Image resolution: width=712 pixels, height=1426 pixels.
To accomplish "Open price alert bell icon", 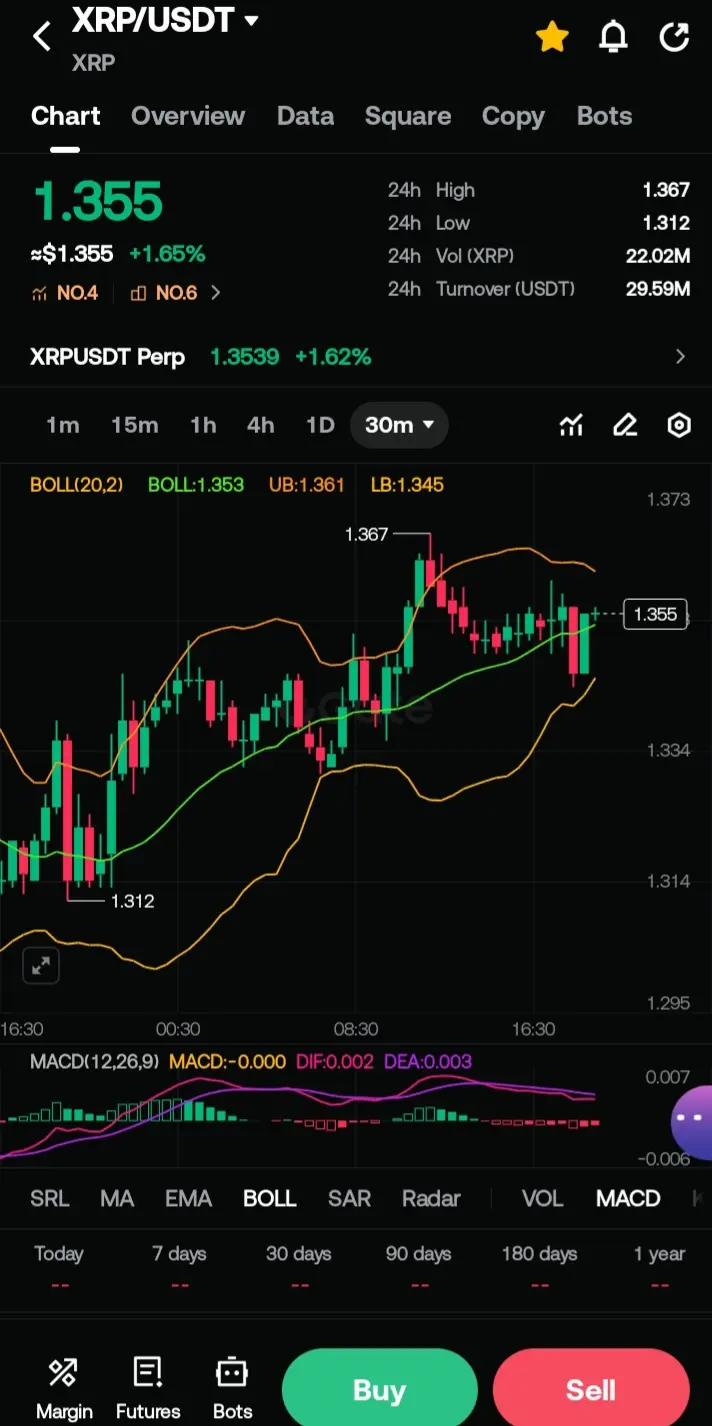I will tap(613, 37).
